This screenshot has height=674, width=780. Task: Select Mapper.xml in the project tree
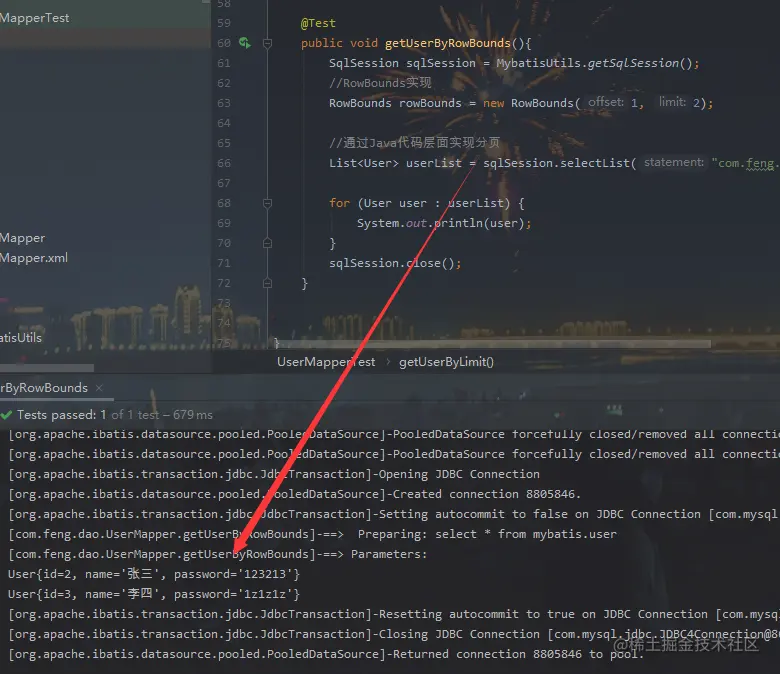(34, 258)
